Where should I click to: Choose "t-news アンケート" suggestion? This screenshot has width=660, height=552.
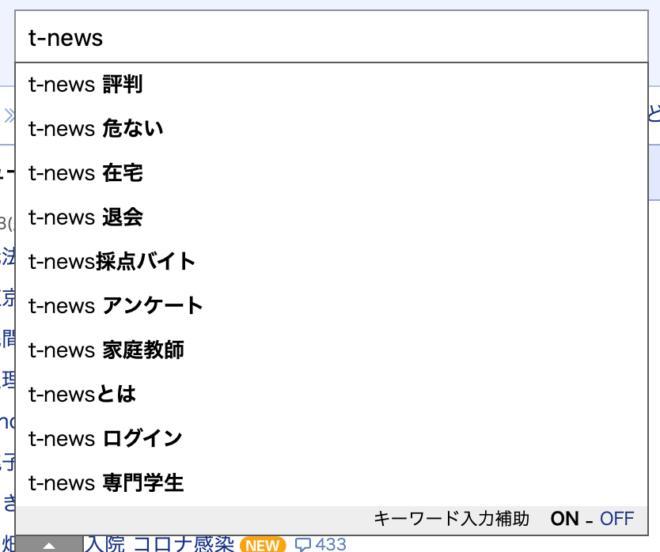(116, 305)
